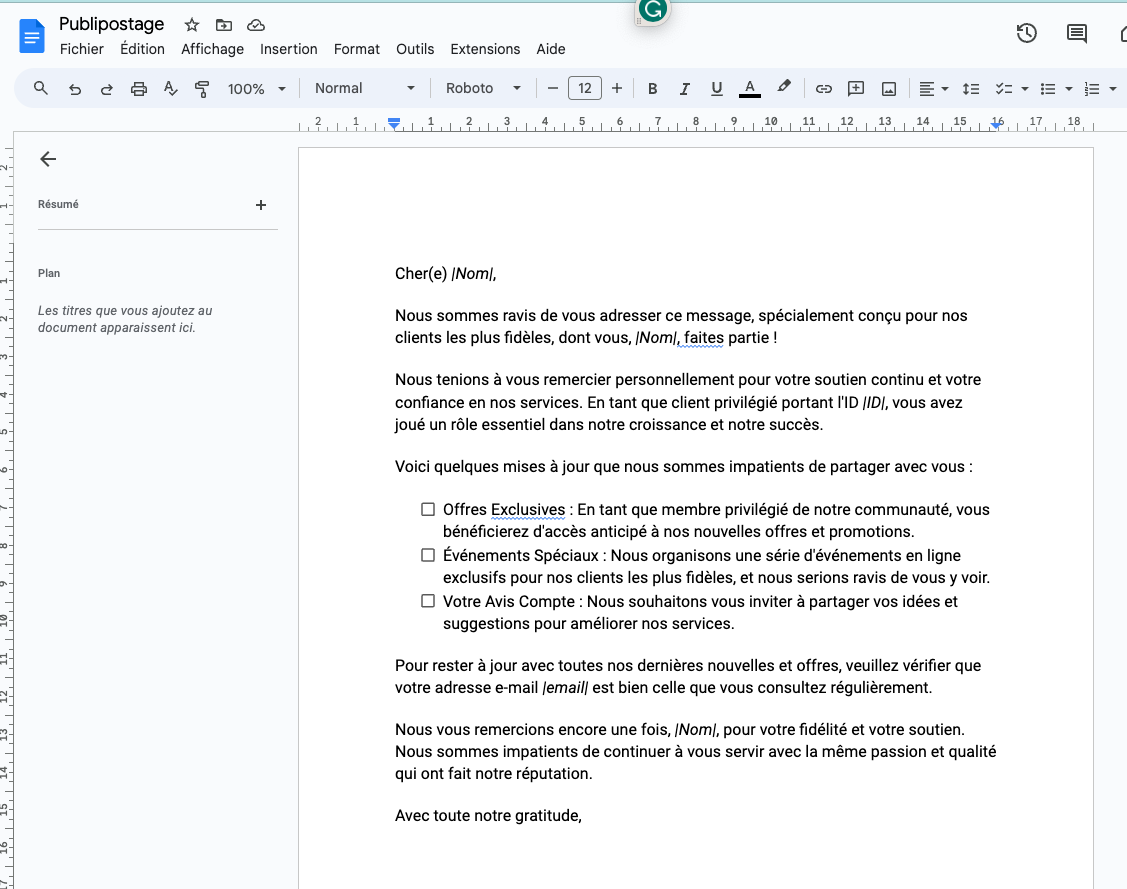Image resolution: width=1127 pixels, height=889 pixels.
Task: Open the Insertion menu
Action: coord(288,49)
